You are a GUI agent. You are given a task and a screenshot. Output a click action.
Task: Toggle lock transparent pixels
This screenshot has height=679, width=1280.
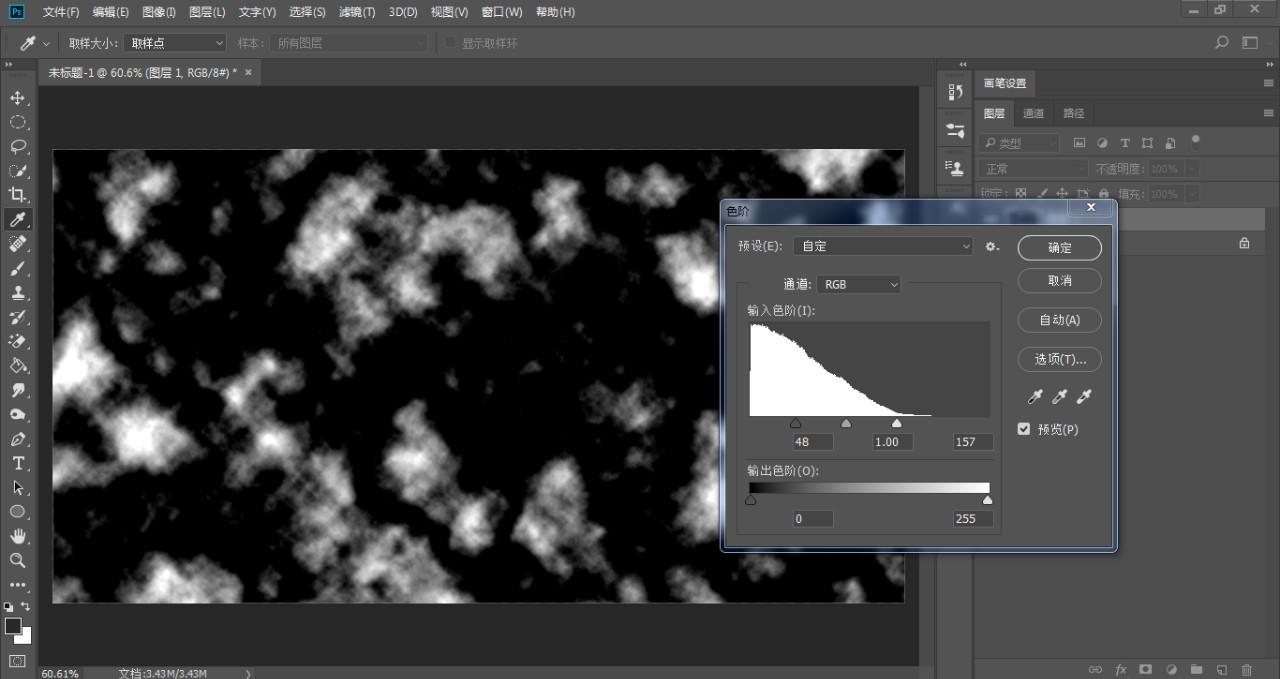pos(1021,194)
